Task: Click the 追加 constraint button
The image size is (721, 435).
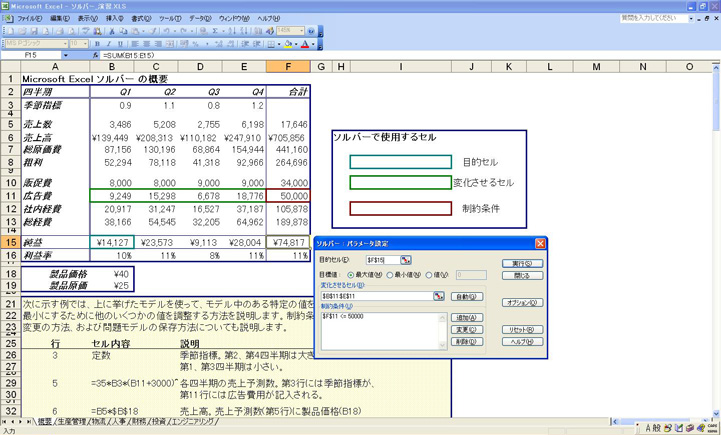Action: point(467,317)
